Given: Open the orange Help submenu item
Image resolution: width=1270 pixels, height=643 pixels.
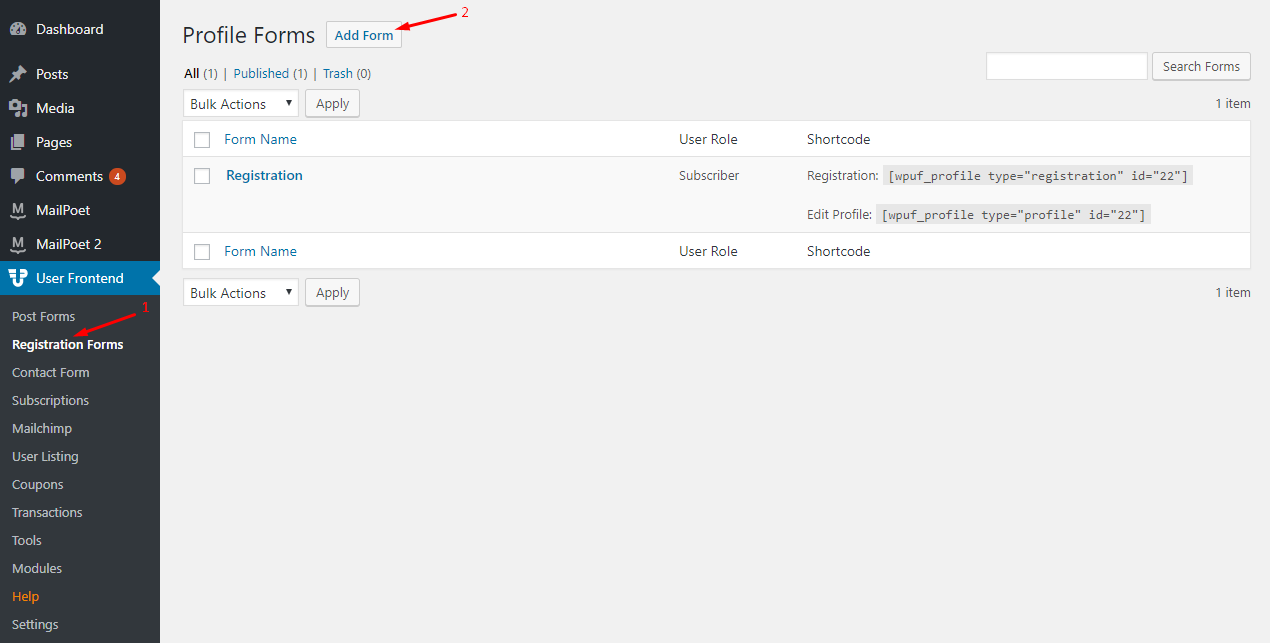Looking at the screenshot, I should coord(26,596).
